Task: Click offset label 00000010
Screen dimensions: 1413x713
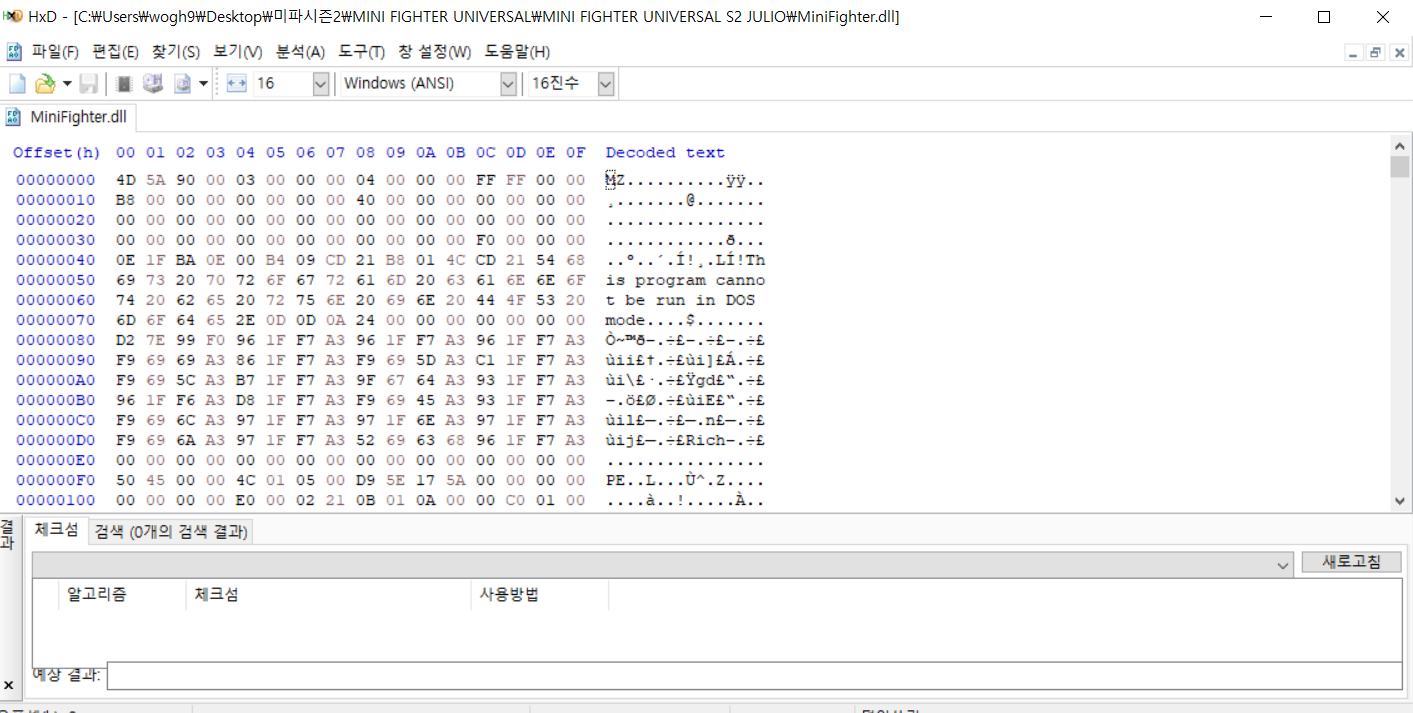Action: [x=56, y=200]
